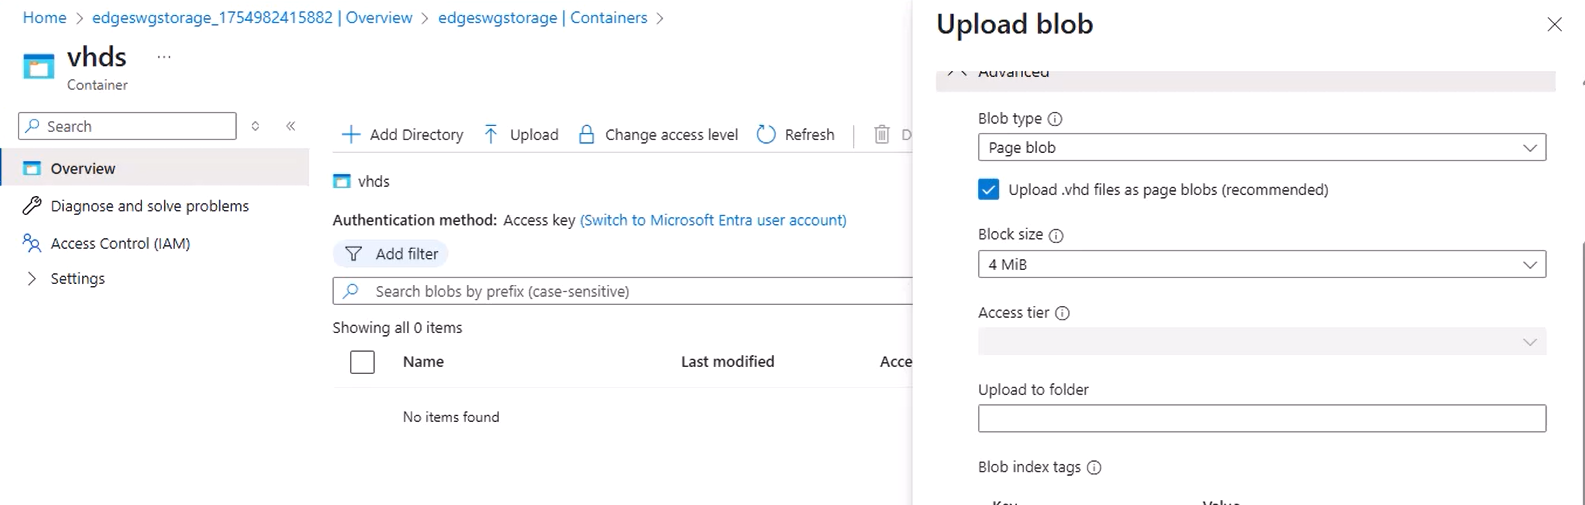Click the Add filter pill button
The height and width of the screenshot is (505, 1585).
pyautogui.click(x=391, y=254)
